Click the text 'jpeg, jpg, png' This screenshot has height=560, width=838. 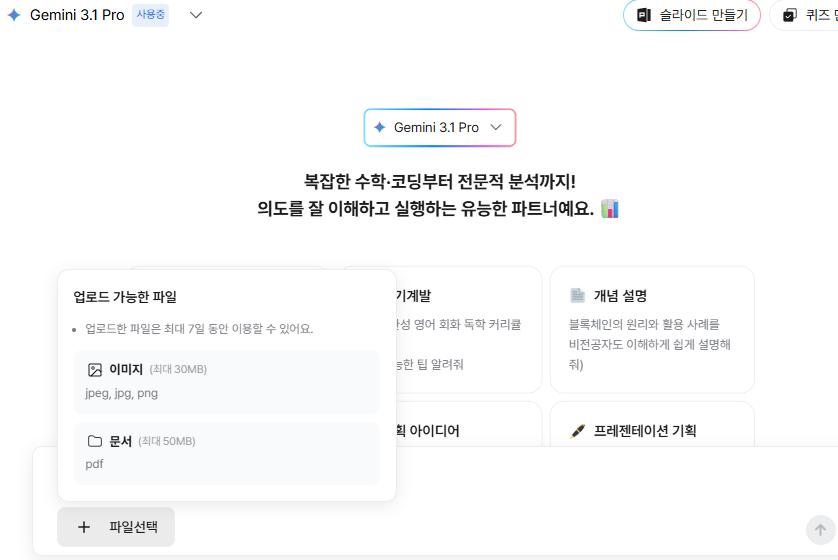click(x=121, y=393)
